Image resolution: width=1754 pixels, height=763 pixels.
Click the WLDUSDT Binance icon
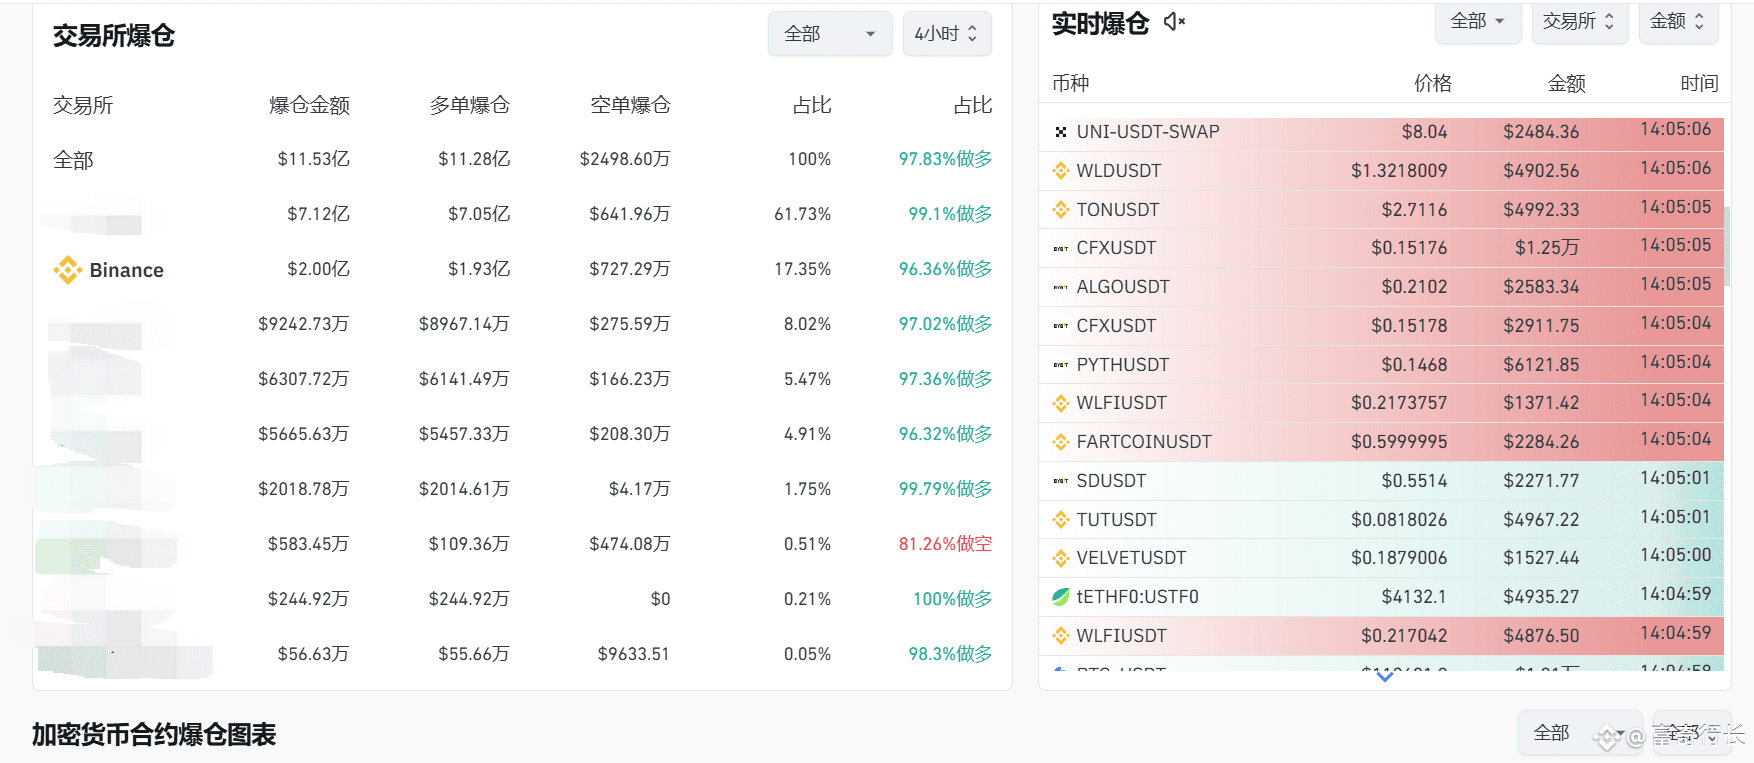click(x=1061, y=171)
